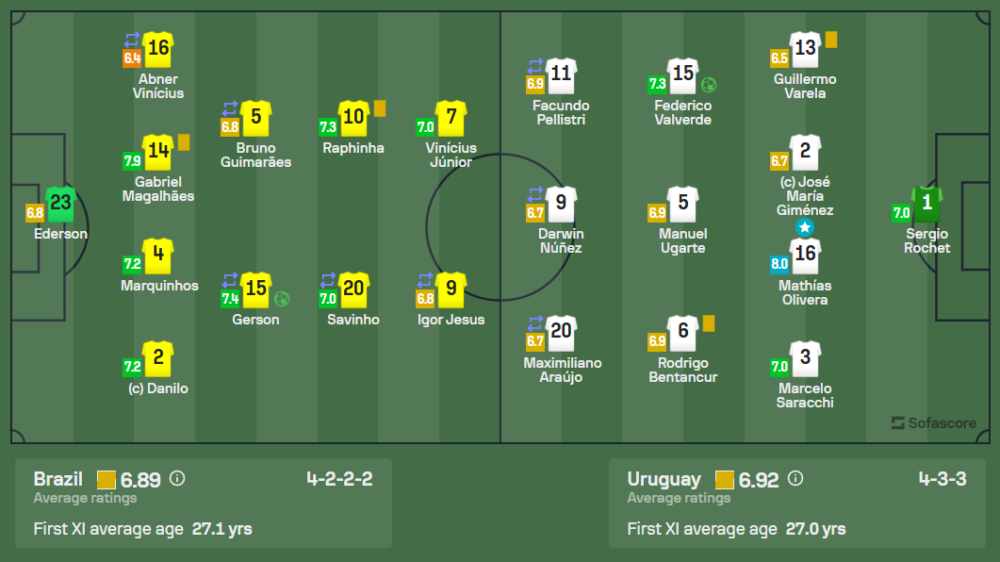Click Guillermo Varela's yellow card icon
The width and height of the screenshot is (1000, 562).
[831, 40]
